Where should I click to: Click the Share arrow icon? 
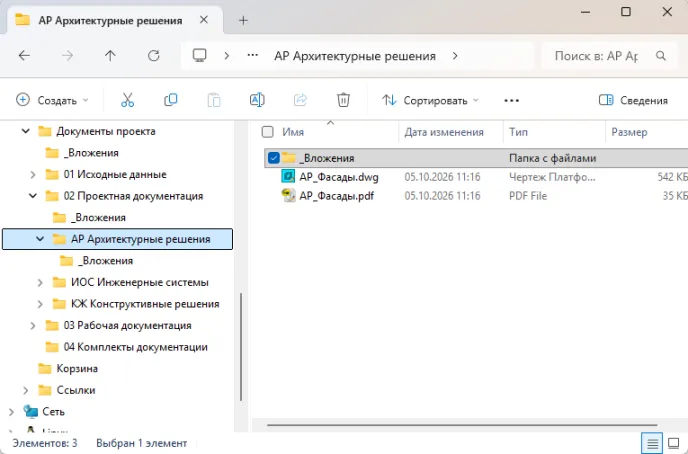300,100
